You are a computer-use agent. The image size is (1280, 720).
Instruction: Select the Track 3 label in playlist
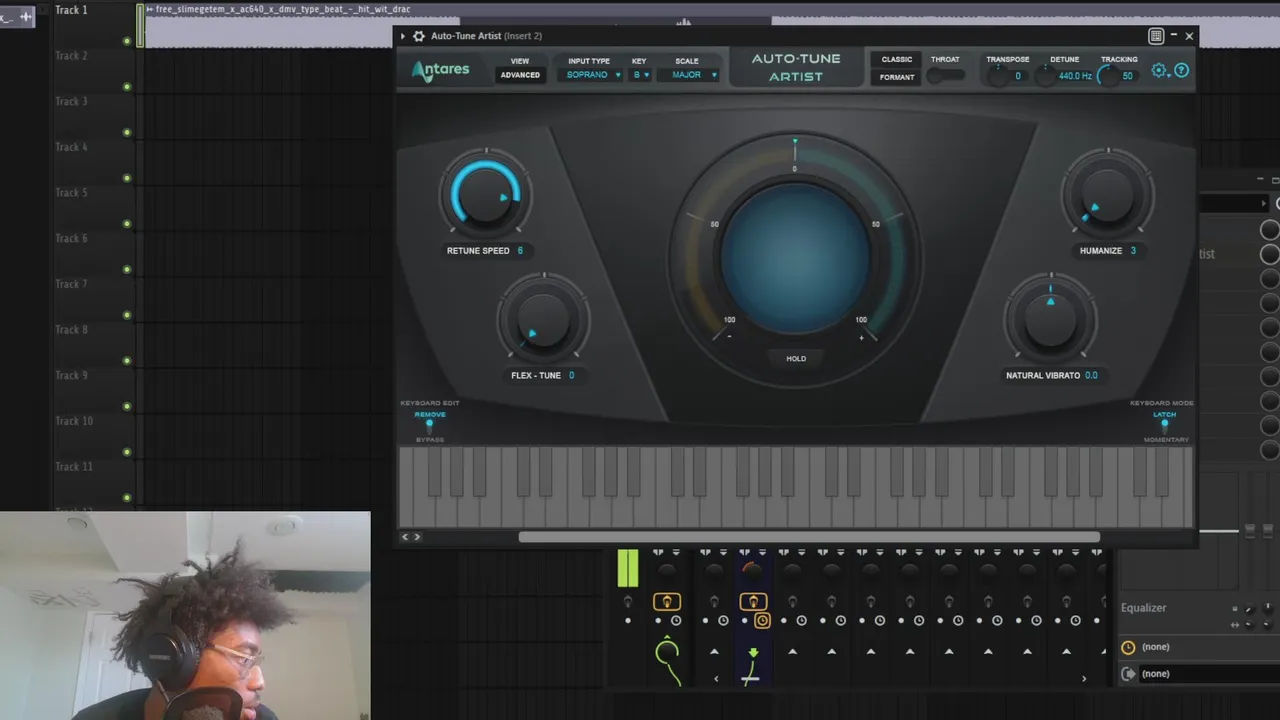(71, 101)
